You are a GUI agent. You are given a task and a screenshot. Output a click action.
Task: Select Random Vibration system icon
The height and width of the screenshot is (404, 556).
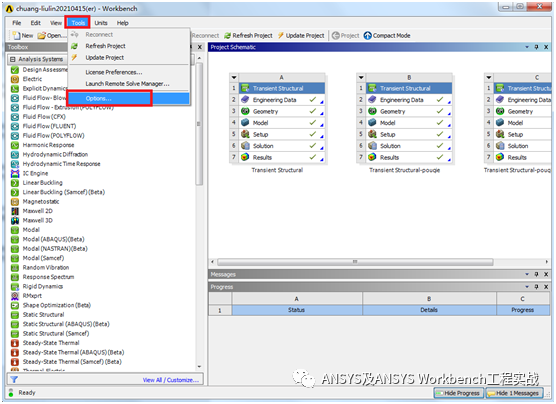15,267
